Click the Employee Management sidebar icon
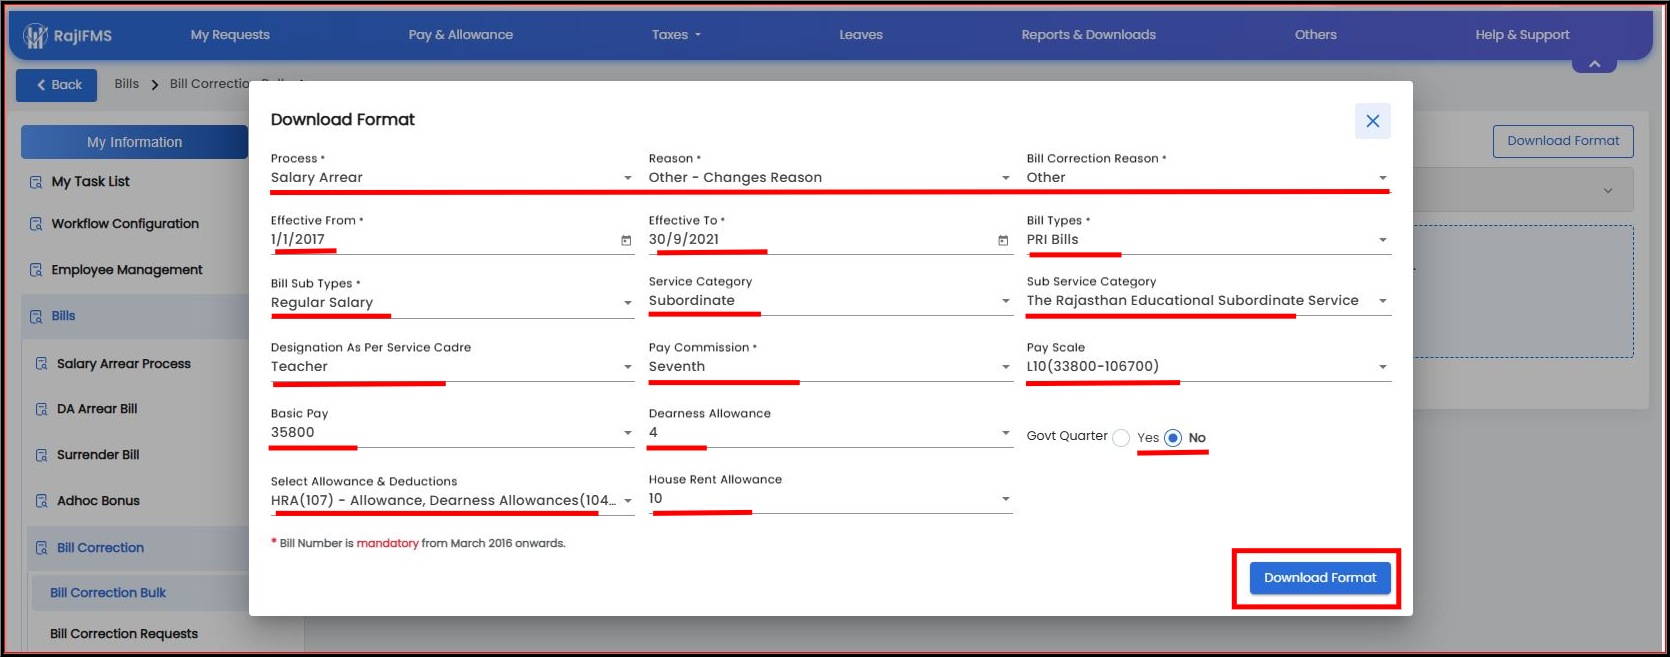Screen dimensions: 1670x657 (x=36, y=270)
